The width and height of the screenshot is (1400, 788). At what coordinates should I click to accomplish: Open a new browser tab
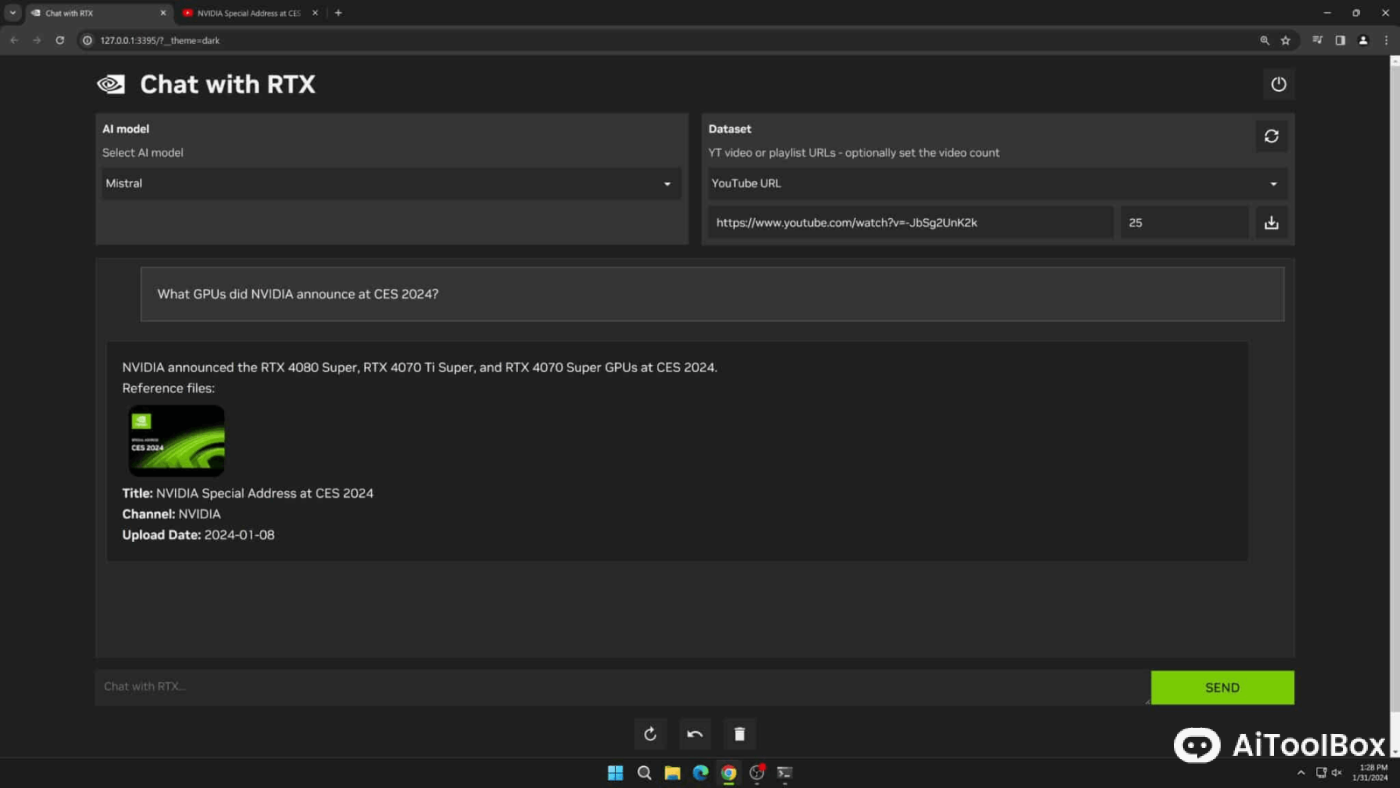[338, 13]
